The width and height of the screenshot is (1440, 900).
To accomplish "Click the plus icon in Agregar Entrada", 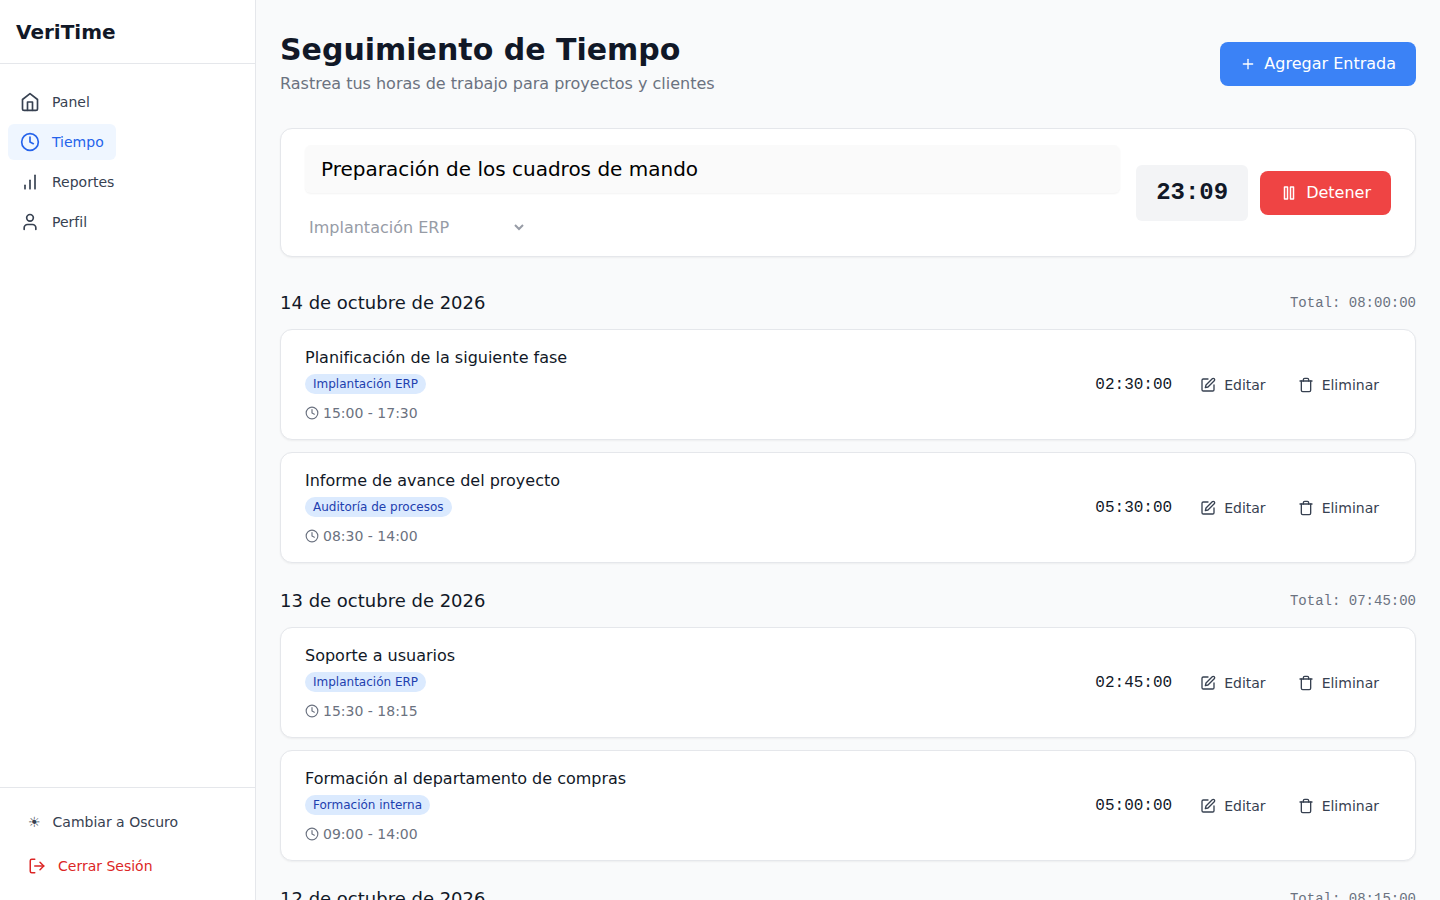I will (x=1248, y=64).
